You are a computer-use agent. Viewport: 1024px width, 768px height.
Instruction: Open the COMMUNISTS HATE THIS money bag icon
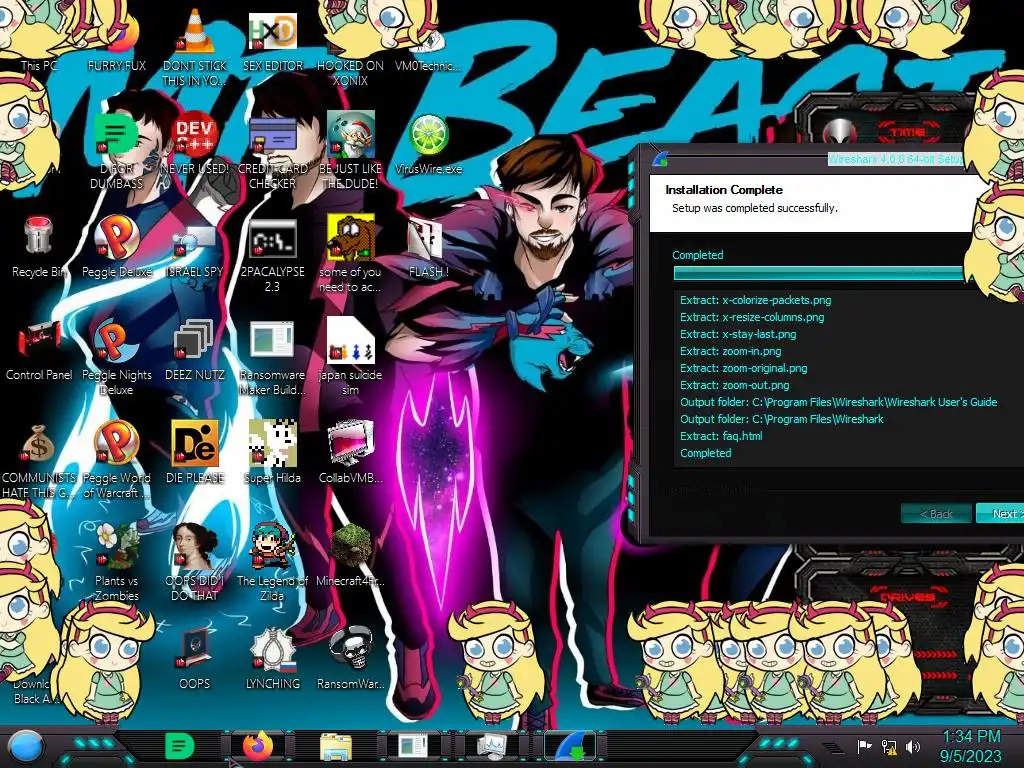[x=39, y=460]
